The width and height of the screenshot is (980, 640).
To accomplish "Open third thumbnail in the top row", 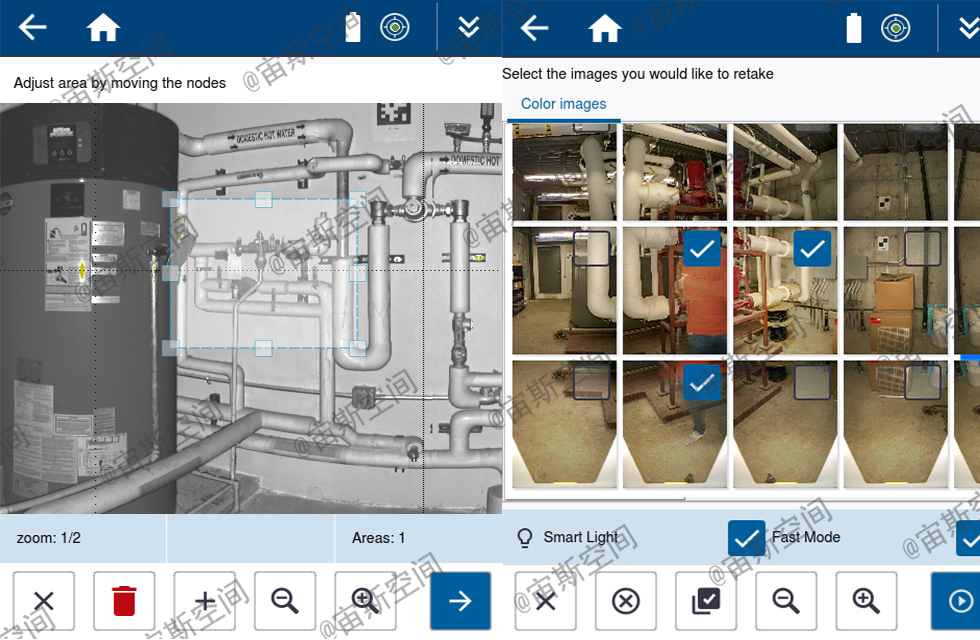I will (x=786, y=172).
